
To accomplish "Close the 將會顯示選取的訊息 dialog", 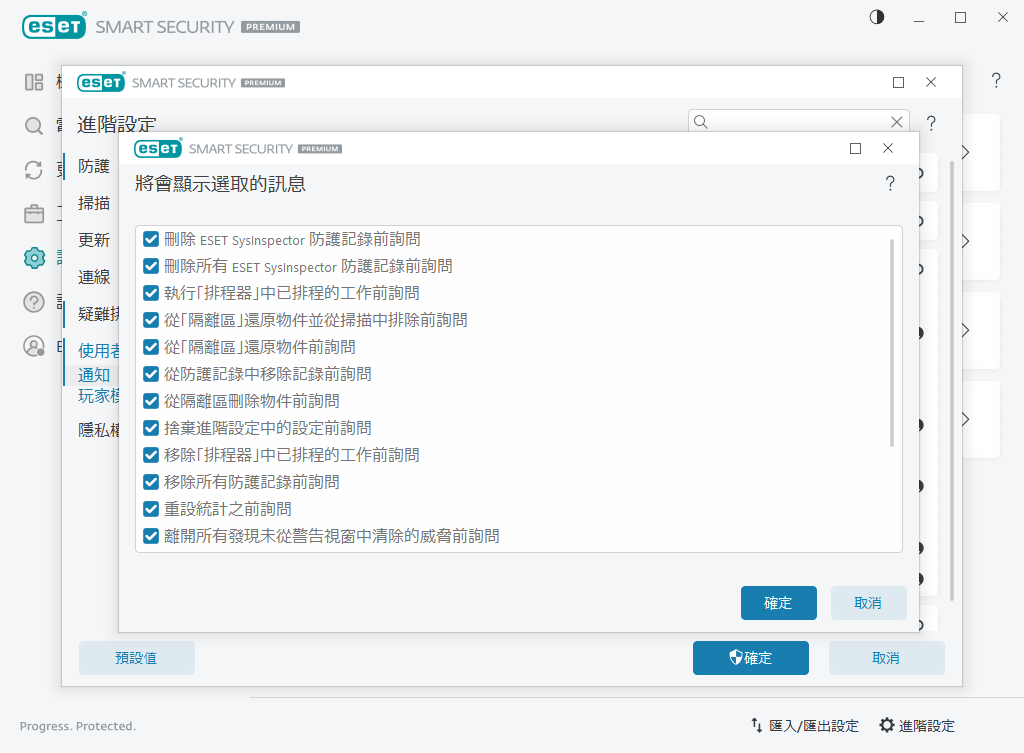I will click(888, 148).
